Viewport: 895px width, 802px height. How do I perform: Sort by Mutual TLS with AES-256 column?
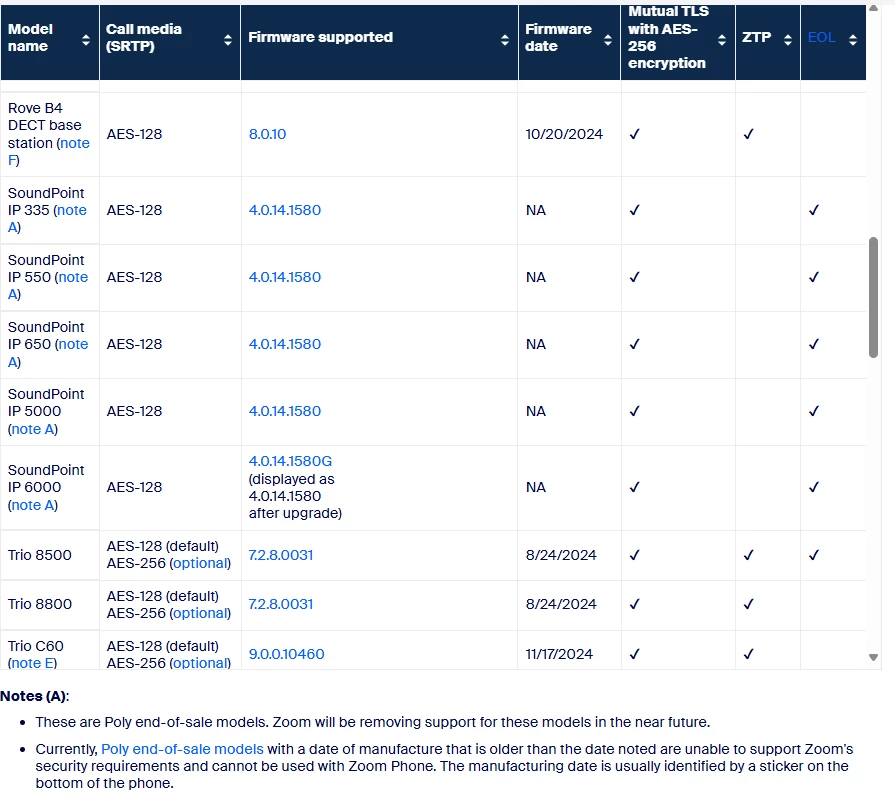(x=722, y=39)
